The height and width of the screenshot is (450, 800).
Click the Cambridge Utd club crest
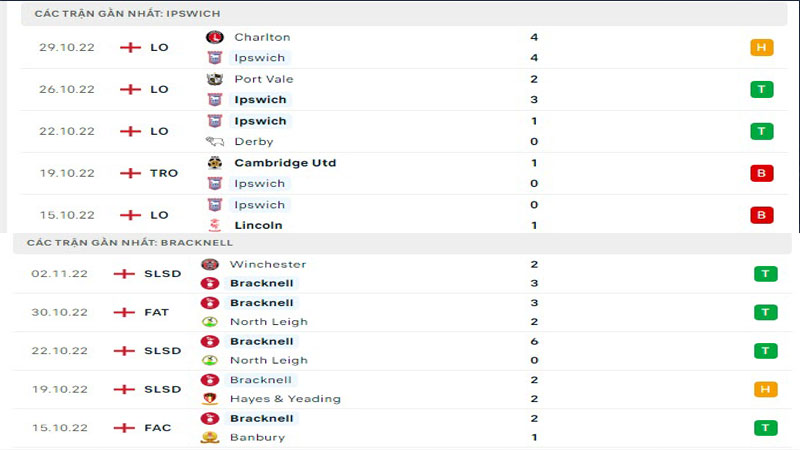(x=214, y=163)
